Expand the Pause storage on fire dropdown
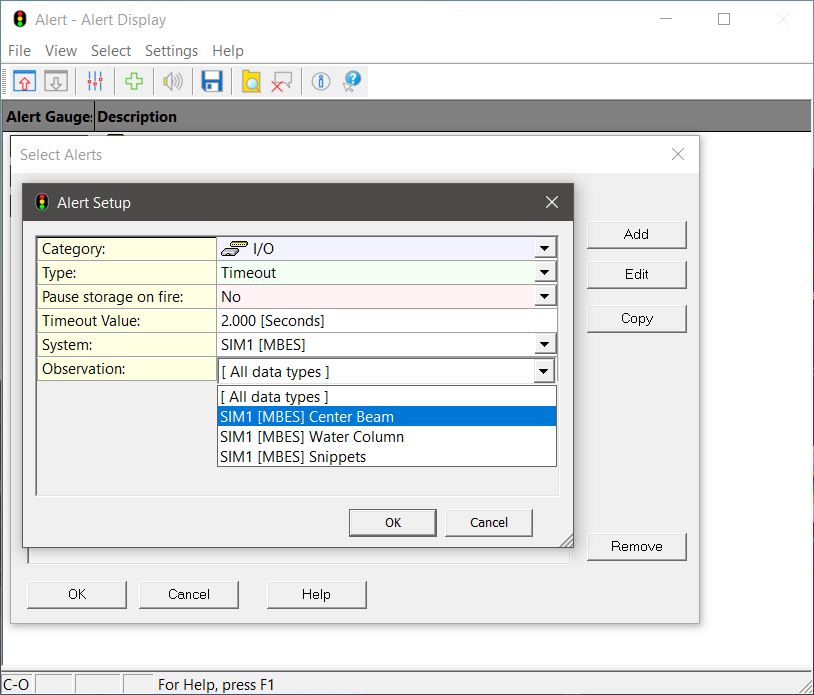Image resolution: width=814 pixels, height=695 pixels. 544,297
